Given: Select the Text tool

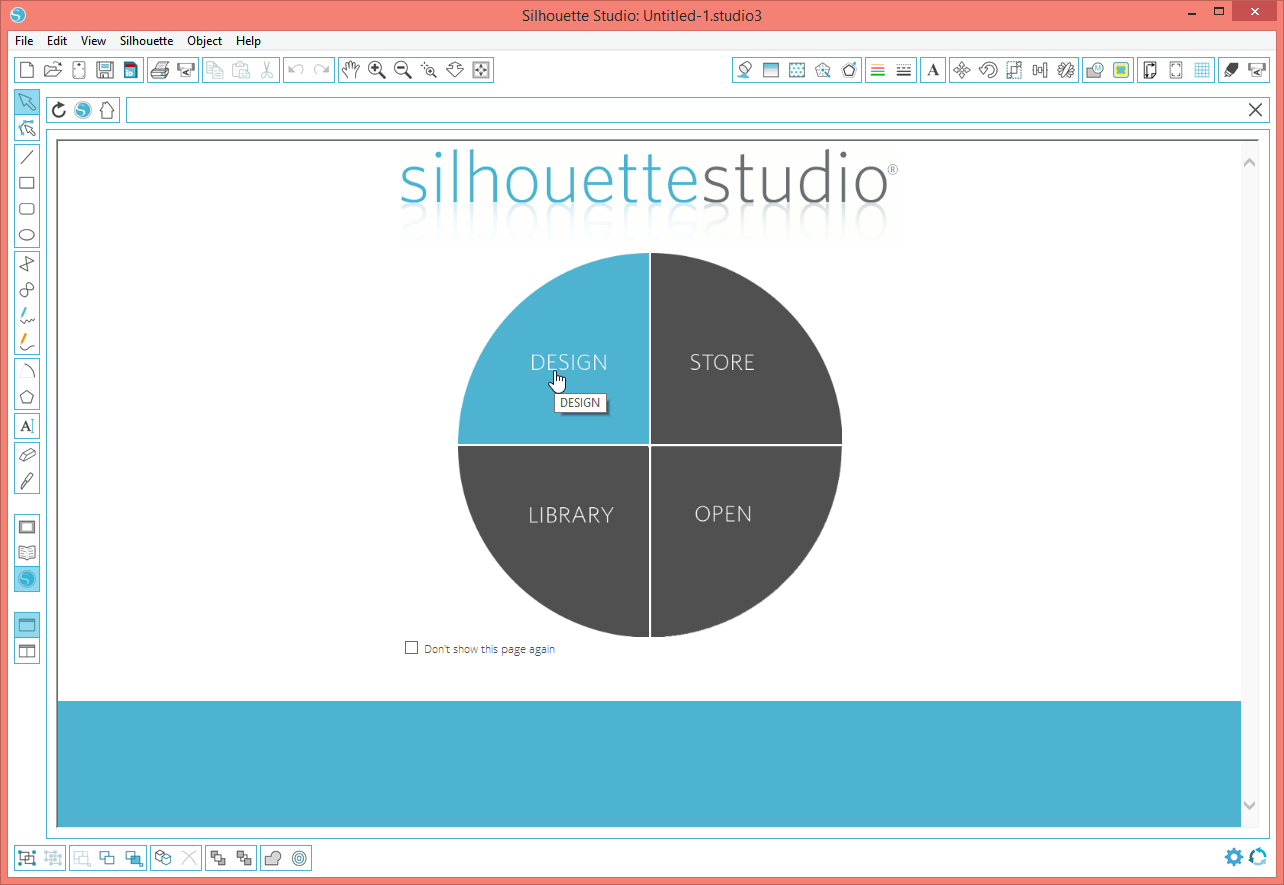Looking at the screenshot, I should point(27,425).
